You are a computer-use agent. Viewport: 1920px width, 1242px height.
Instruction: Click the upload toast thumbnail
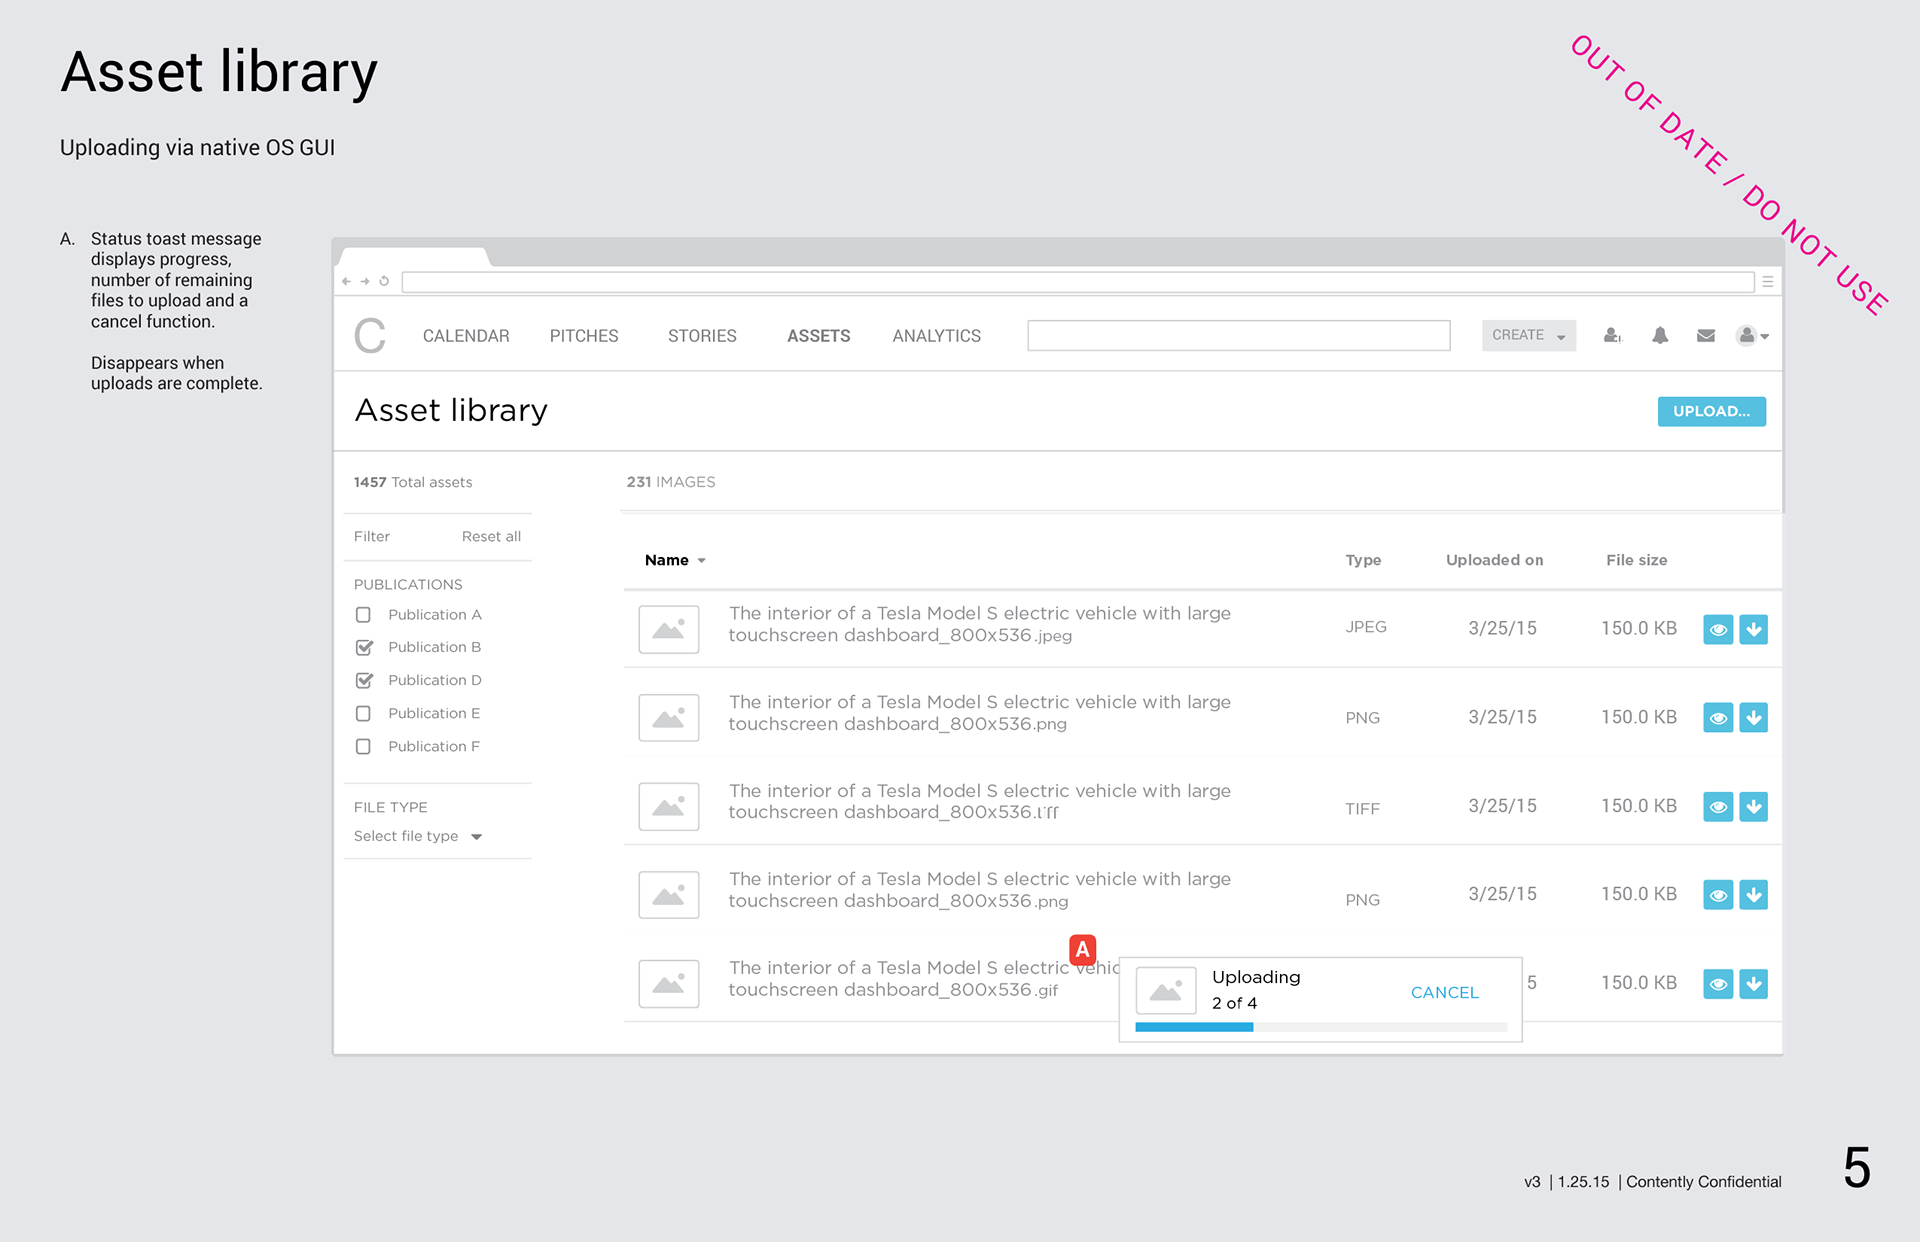click(x=1166, y=991)
